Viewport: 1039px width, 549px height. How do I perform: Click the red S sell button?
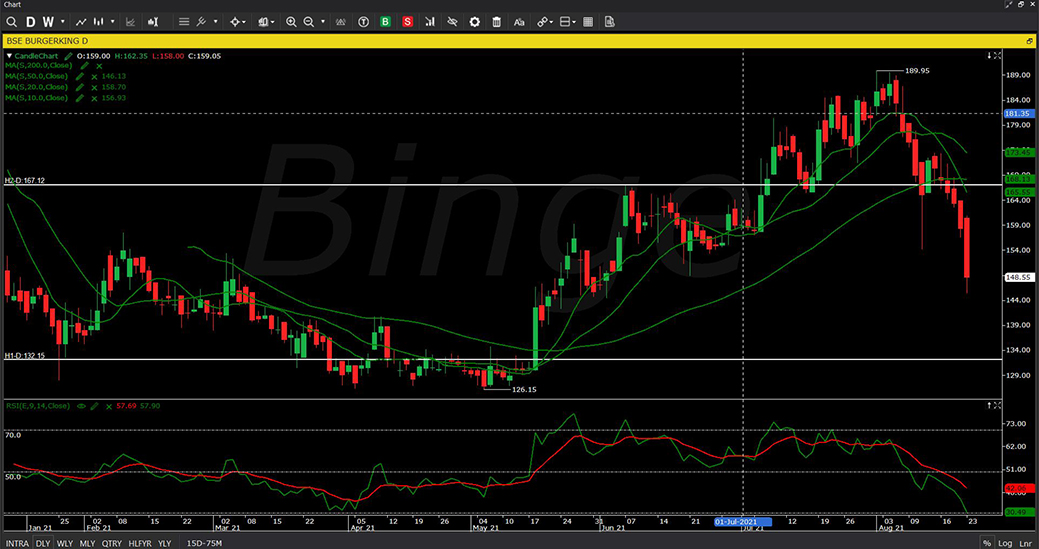pos(408,22)
